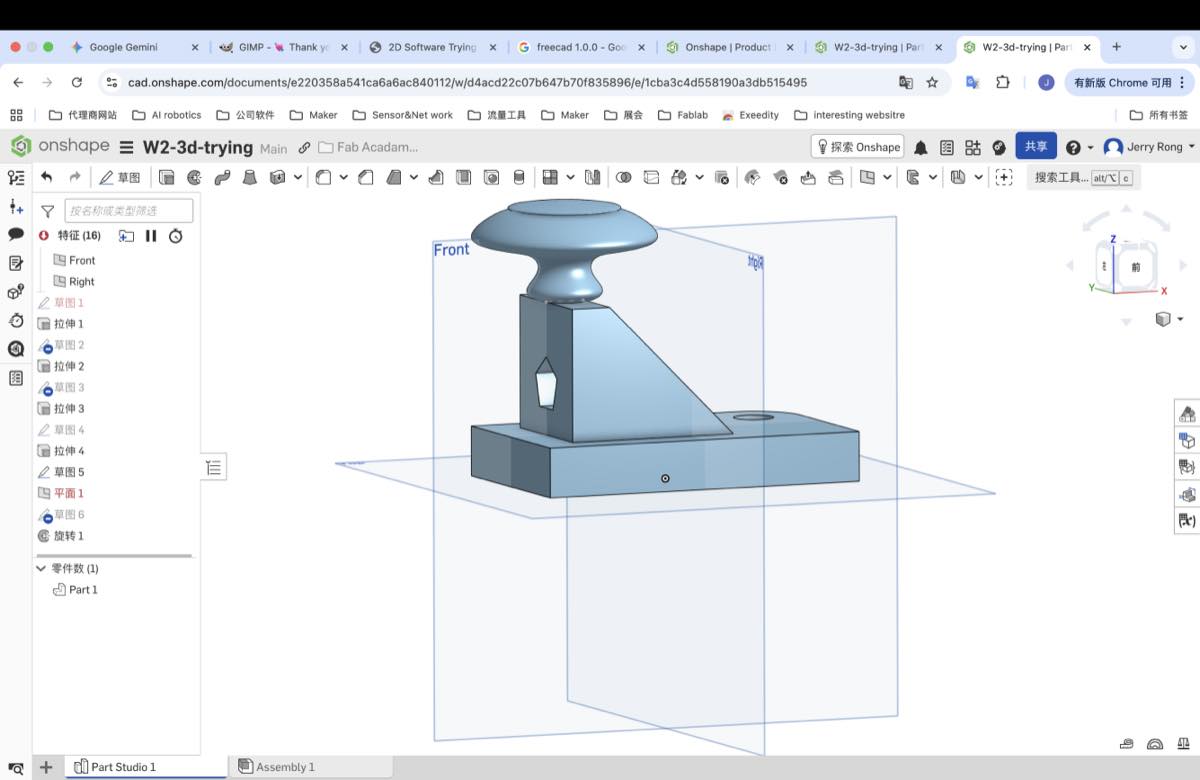
Task: Select the Extrude tool in the toolbar
Action: pos(167,177)
